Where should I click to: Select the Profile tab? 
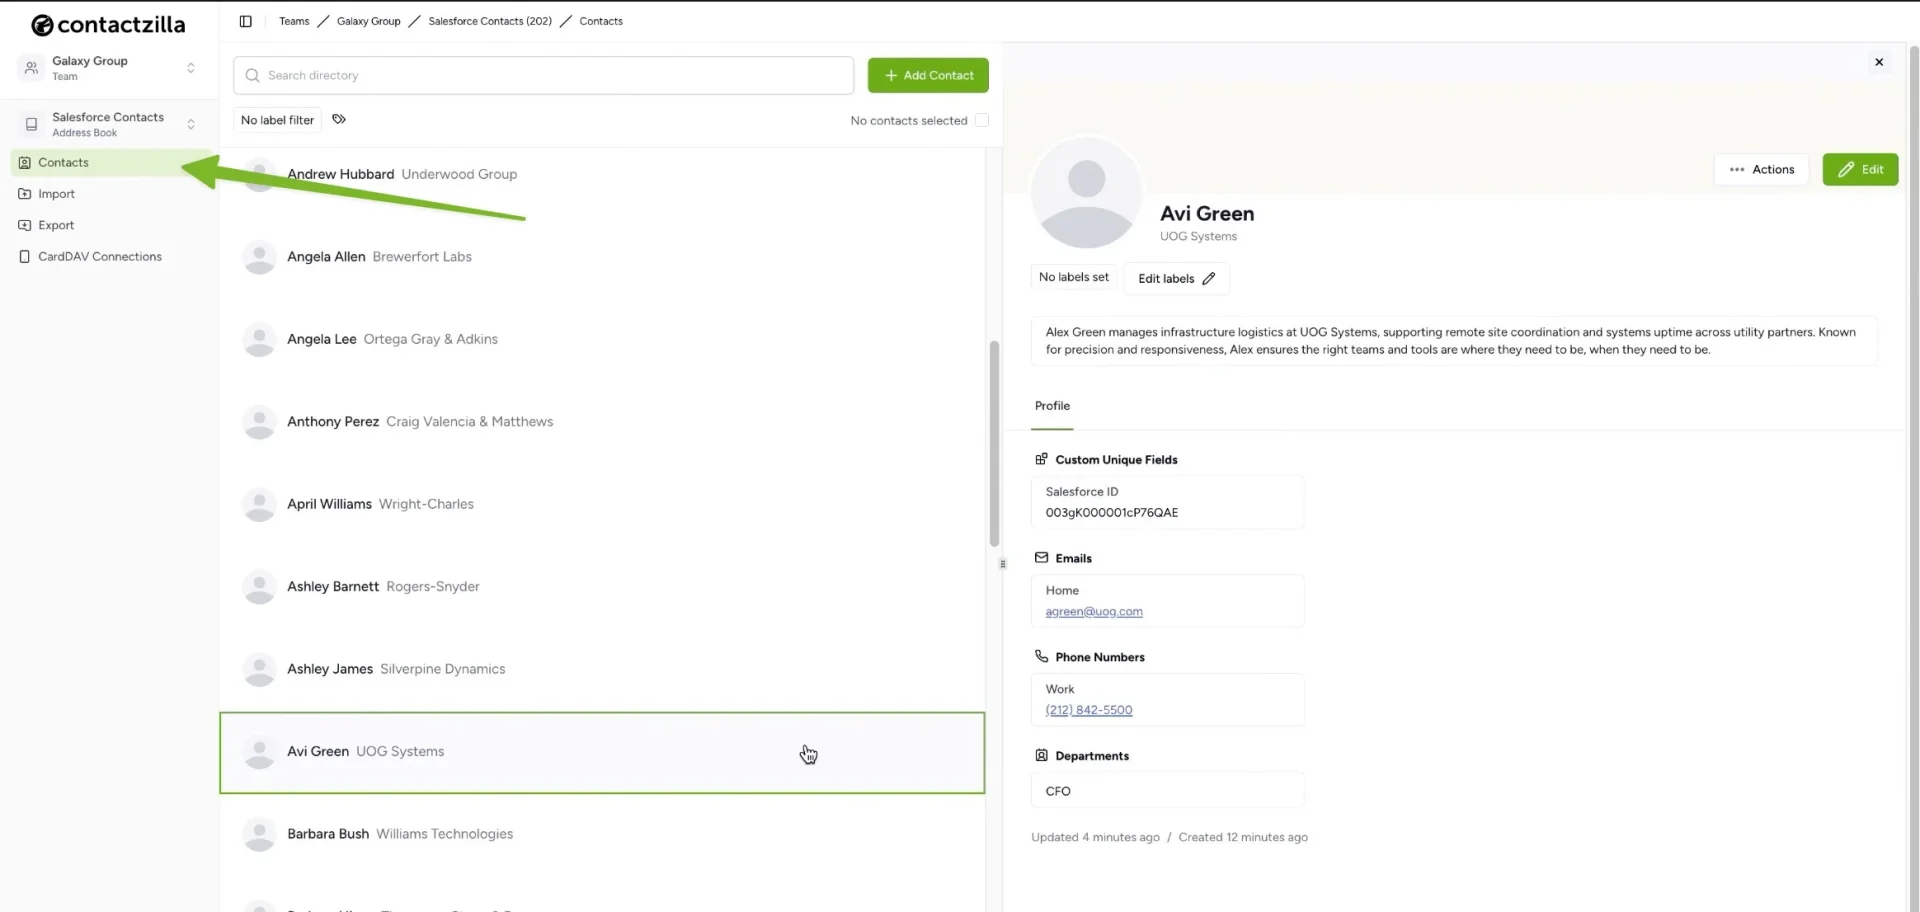1052,406
